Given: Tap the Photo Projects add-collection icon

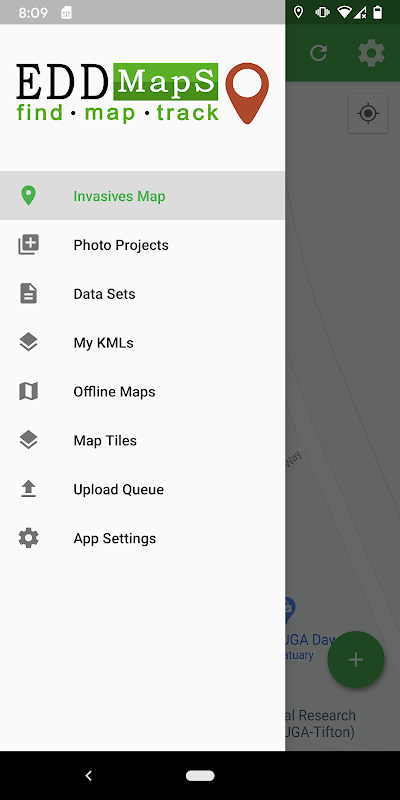Looking at the screenshot, I should (x=29, y=245).
